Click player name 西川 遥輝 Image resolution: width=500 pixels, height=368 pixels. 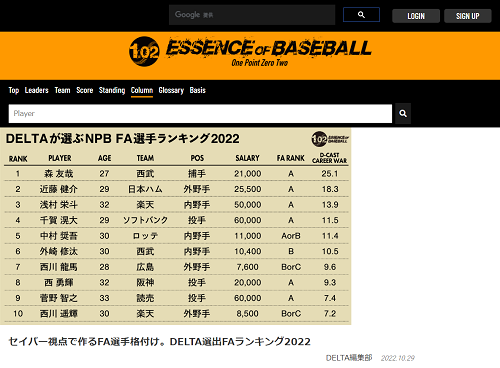[x=59, y=314]
